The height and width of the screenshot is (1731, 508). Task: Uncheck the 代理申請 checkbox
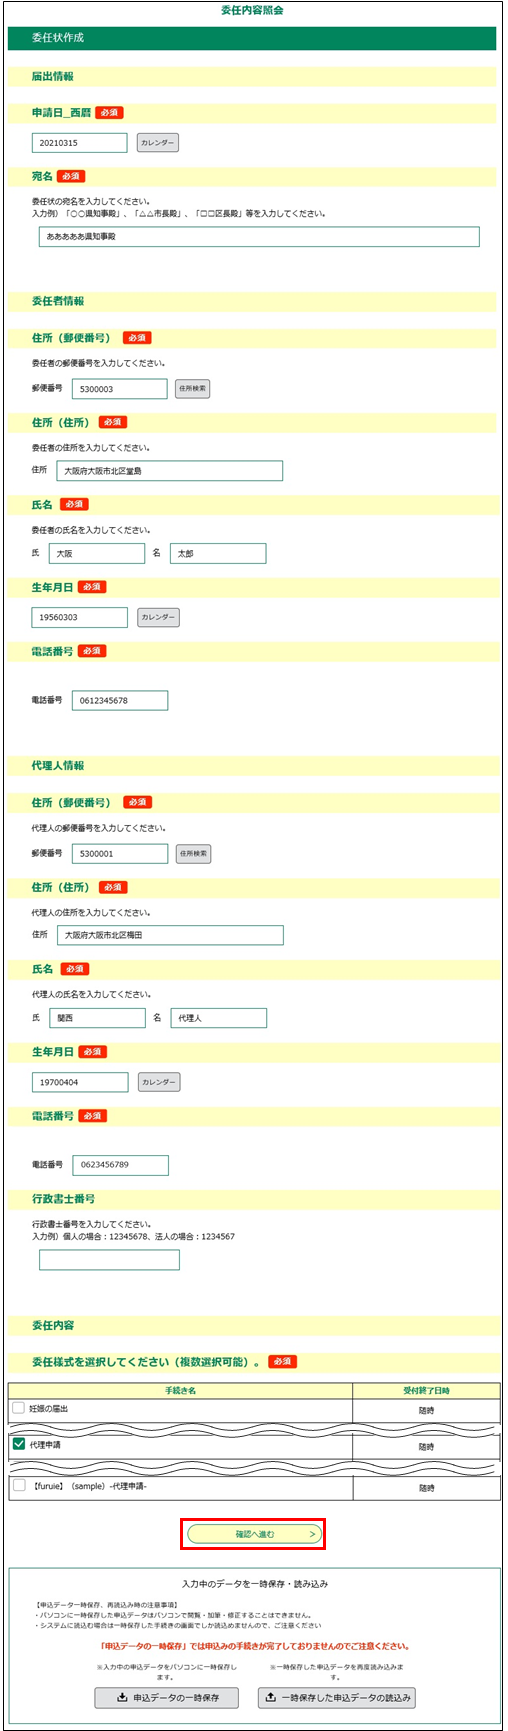click(19, 1444)
